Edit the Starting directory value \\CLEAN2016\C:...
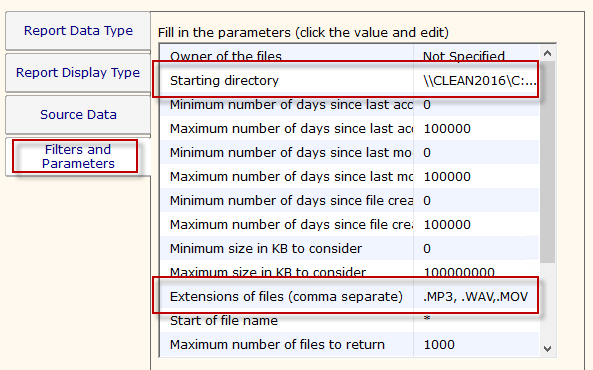 point(480,81)
